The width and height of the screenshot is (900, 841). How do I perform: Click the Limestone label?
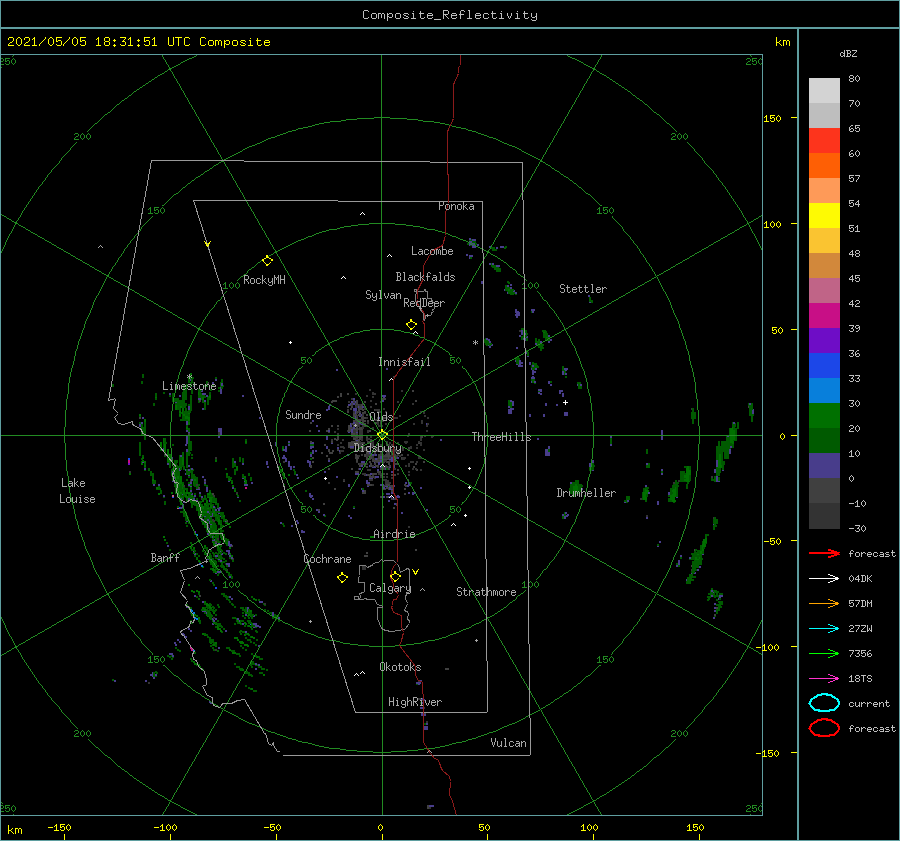click(189, 386)
